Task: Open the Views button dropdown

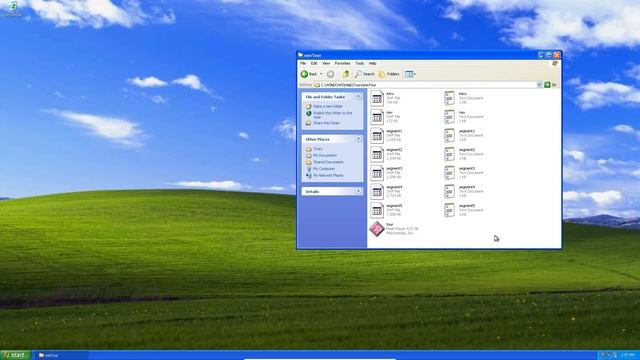Action: tap(410, 74)
